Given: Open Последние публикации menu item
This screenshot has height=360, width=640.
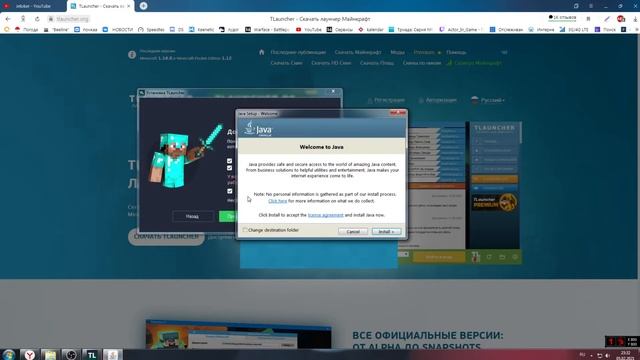Looking at the screenshot, I should 298,52.
